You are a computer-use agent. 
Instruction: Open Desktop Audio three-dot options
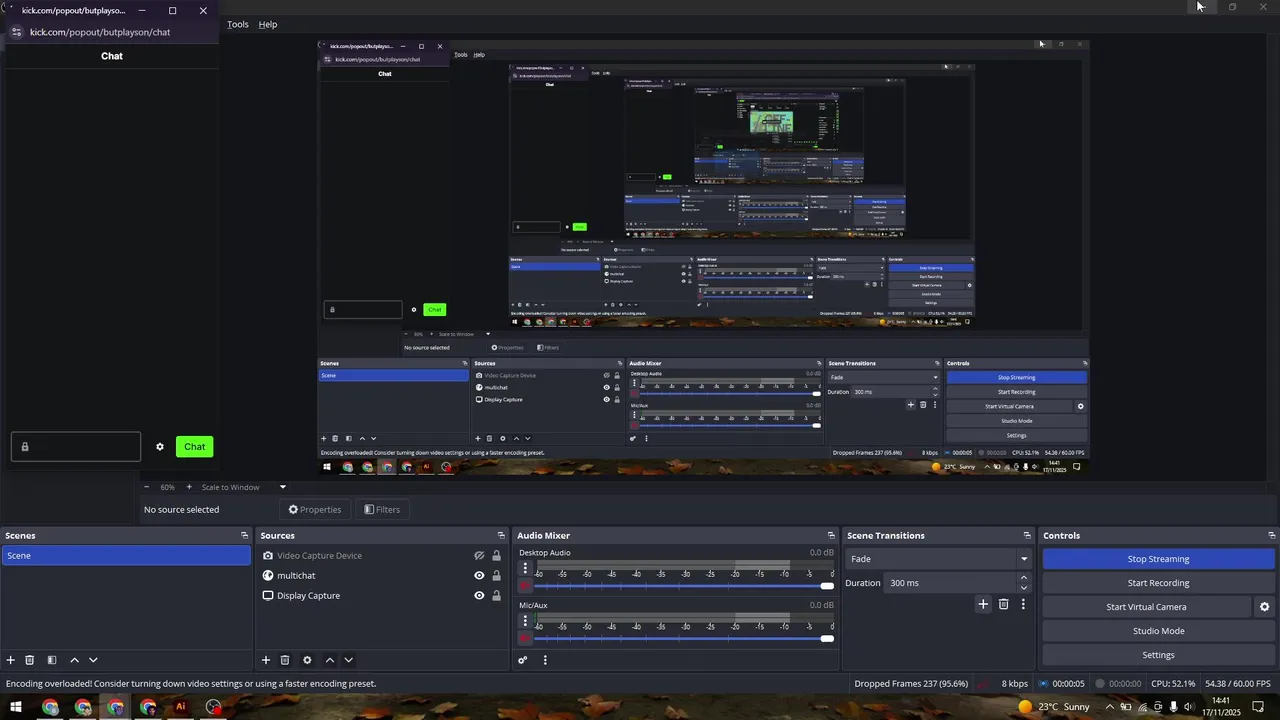525,568
